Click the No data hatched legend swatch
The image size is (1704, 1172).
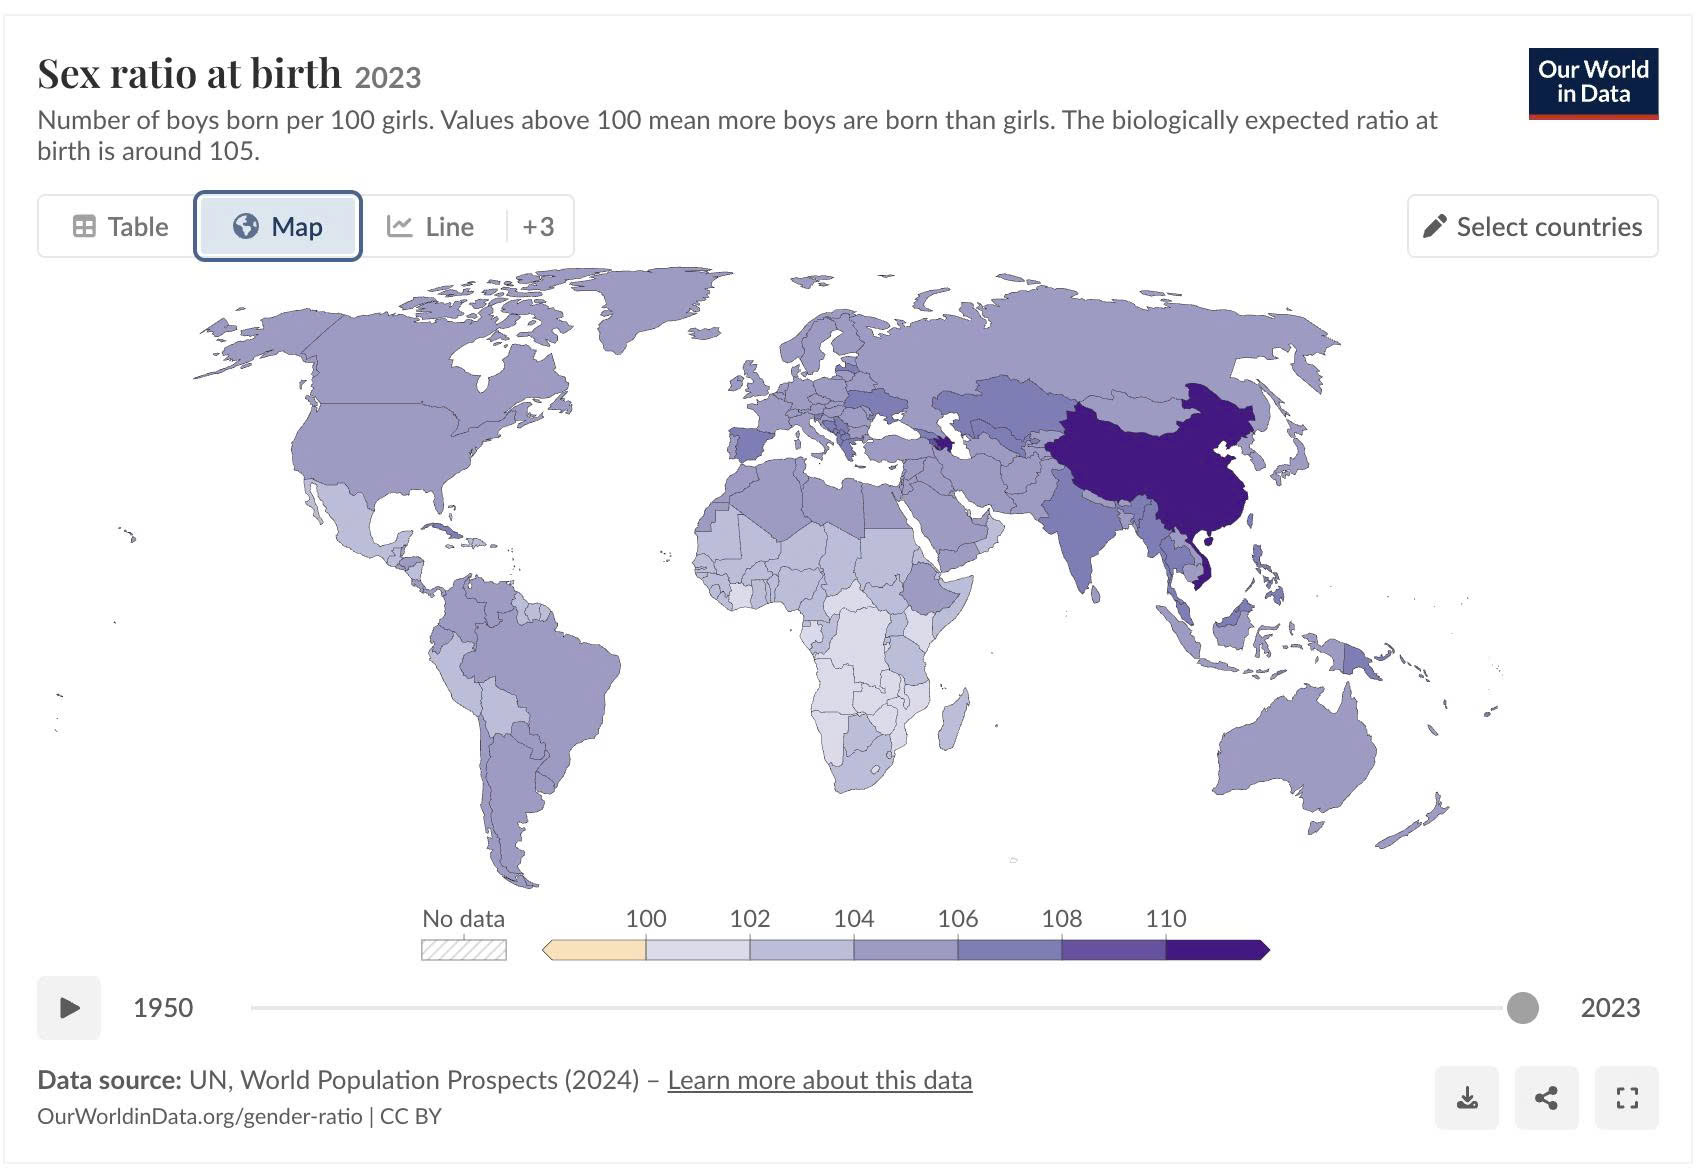pos(464,950)
